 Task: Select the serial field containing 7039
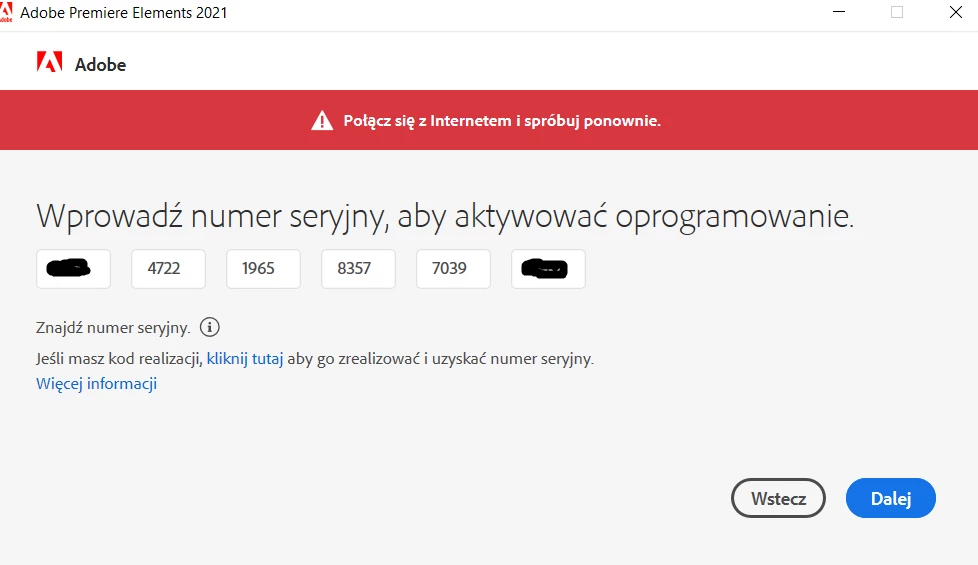click(453, 269)
